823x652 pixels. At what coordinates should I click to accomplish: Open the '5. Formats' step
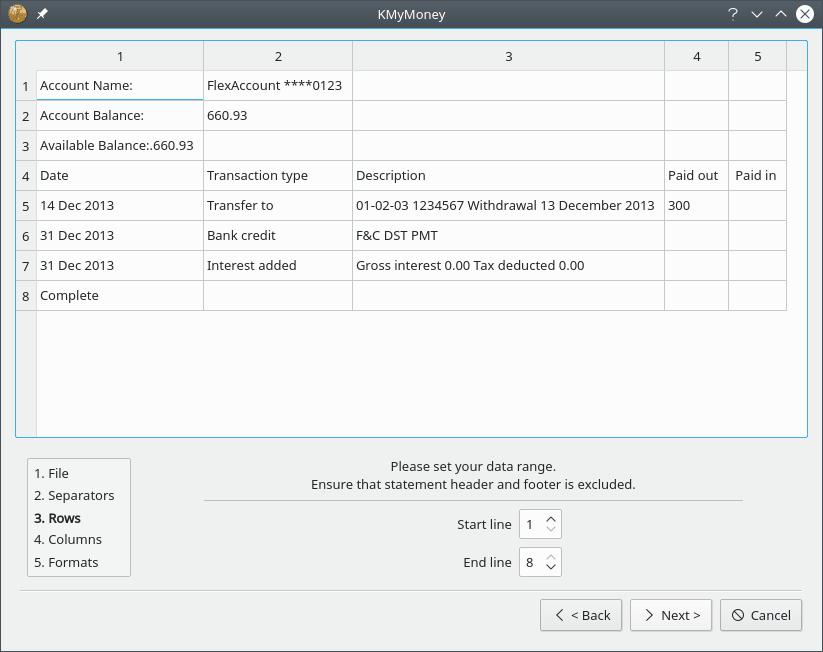point(68,562)
